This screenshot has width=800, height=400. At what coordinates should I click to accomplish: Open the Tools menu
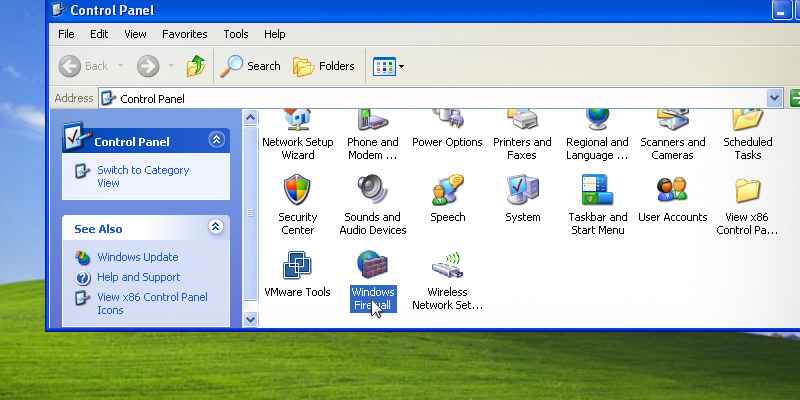(236, 34)
